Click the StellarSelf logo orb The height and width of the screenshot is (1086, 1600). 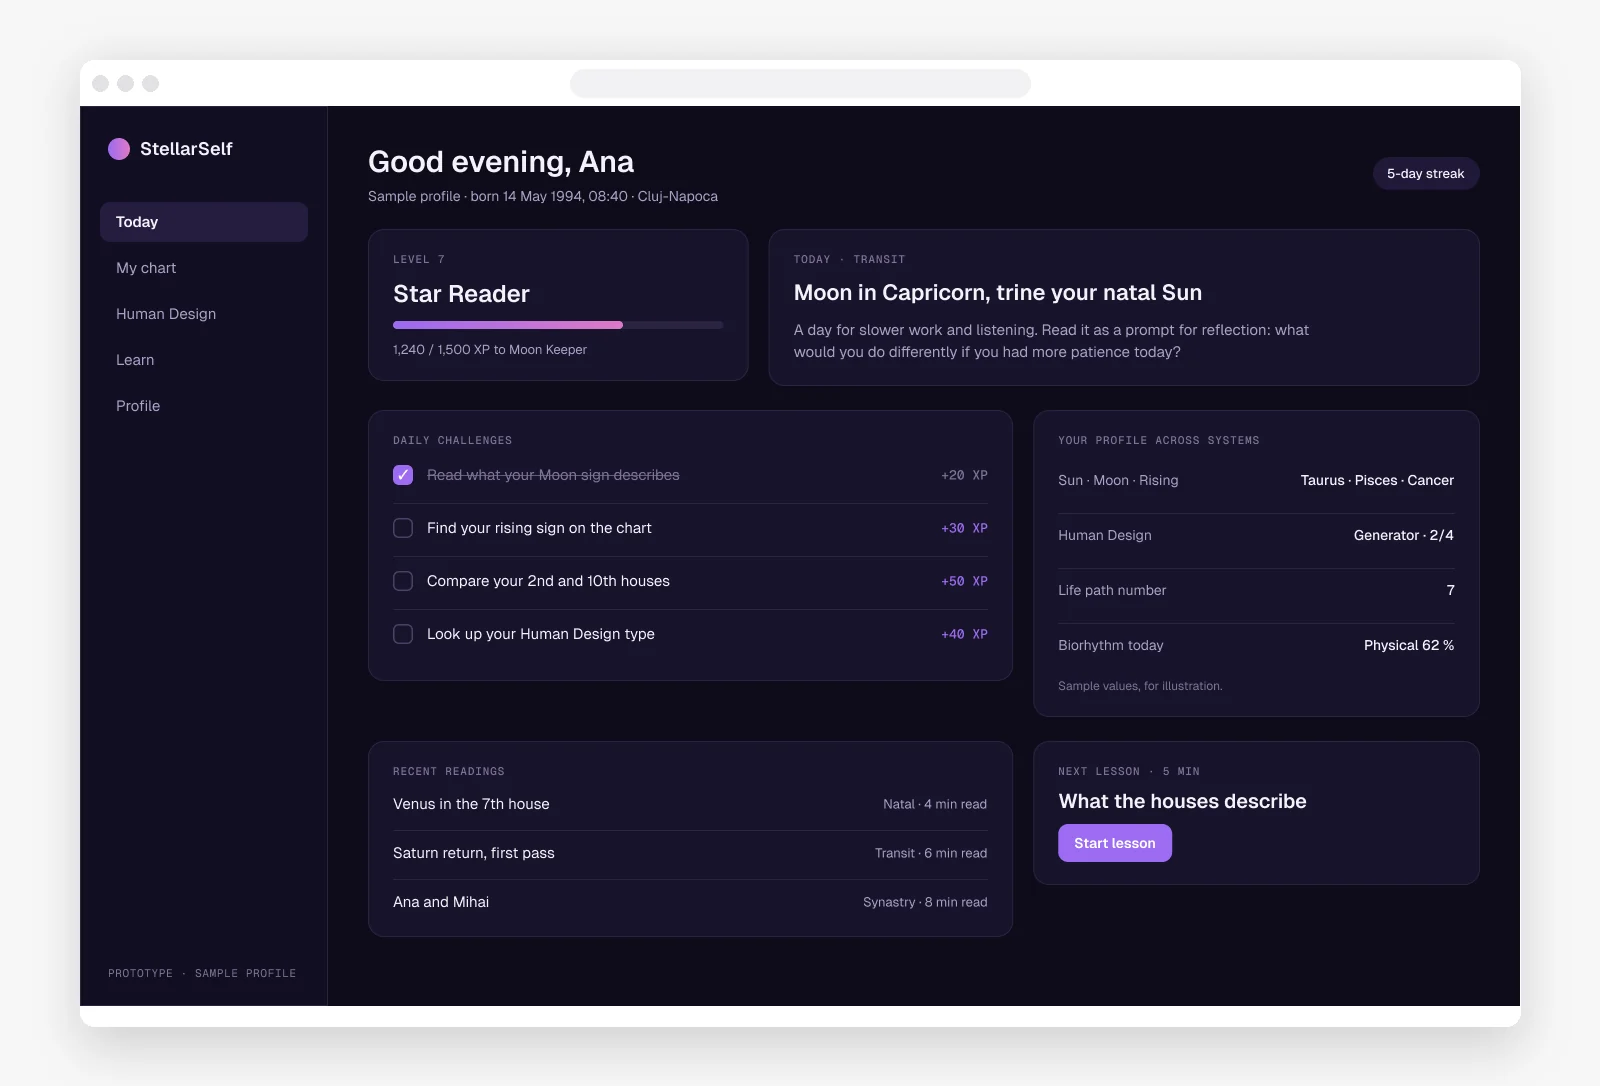119,149
